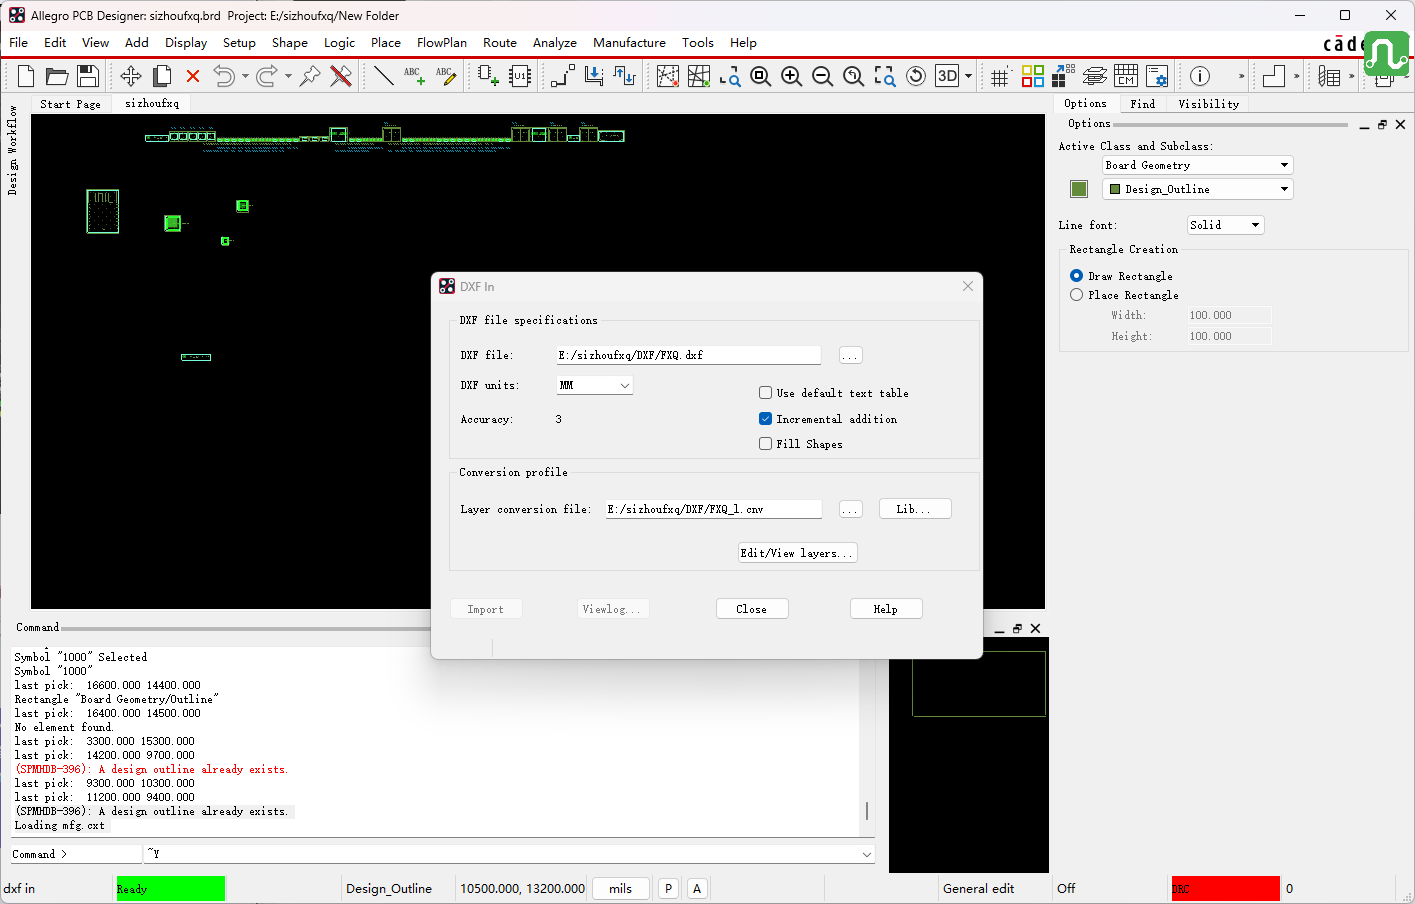This screenshot has width=1415, height=904.
Task: Click the New file icon
Action: coord(26,76)
